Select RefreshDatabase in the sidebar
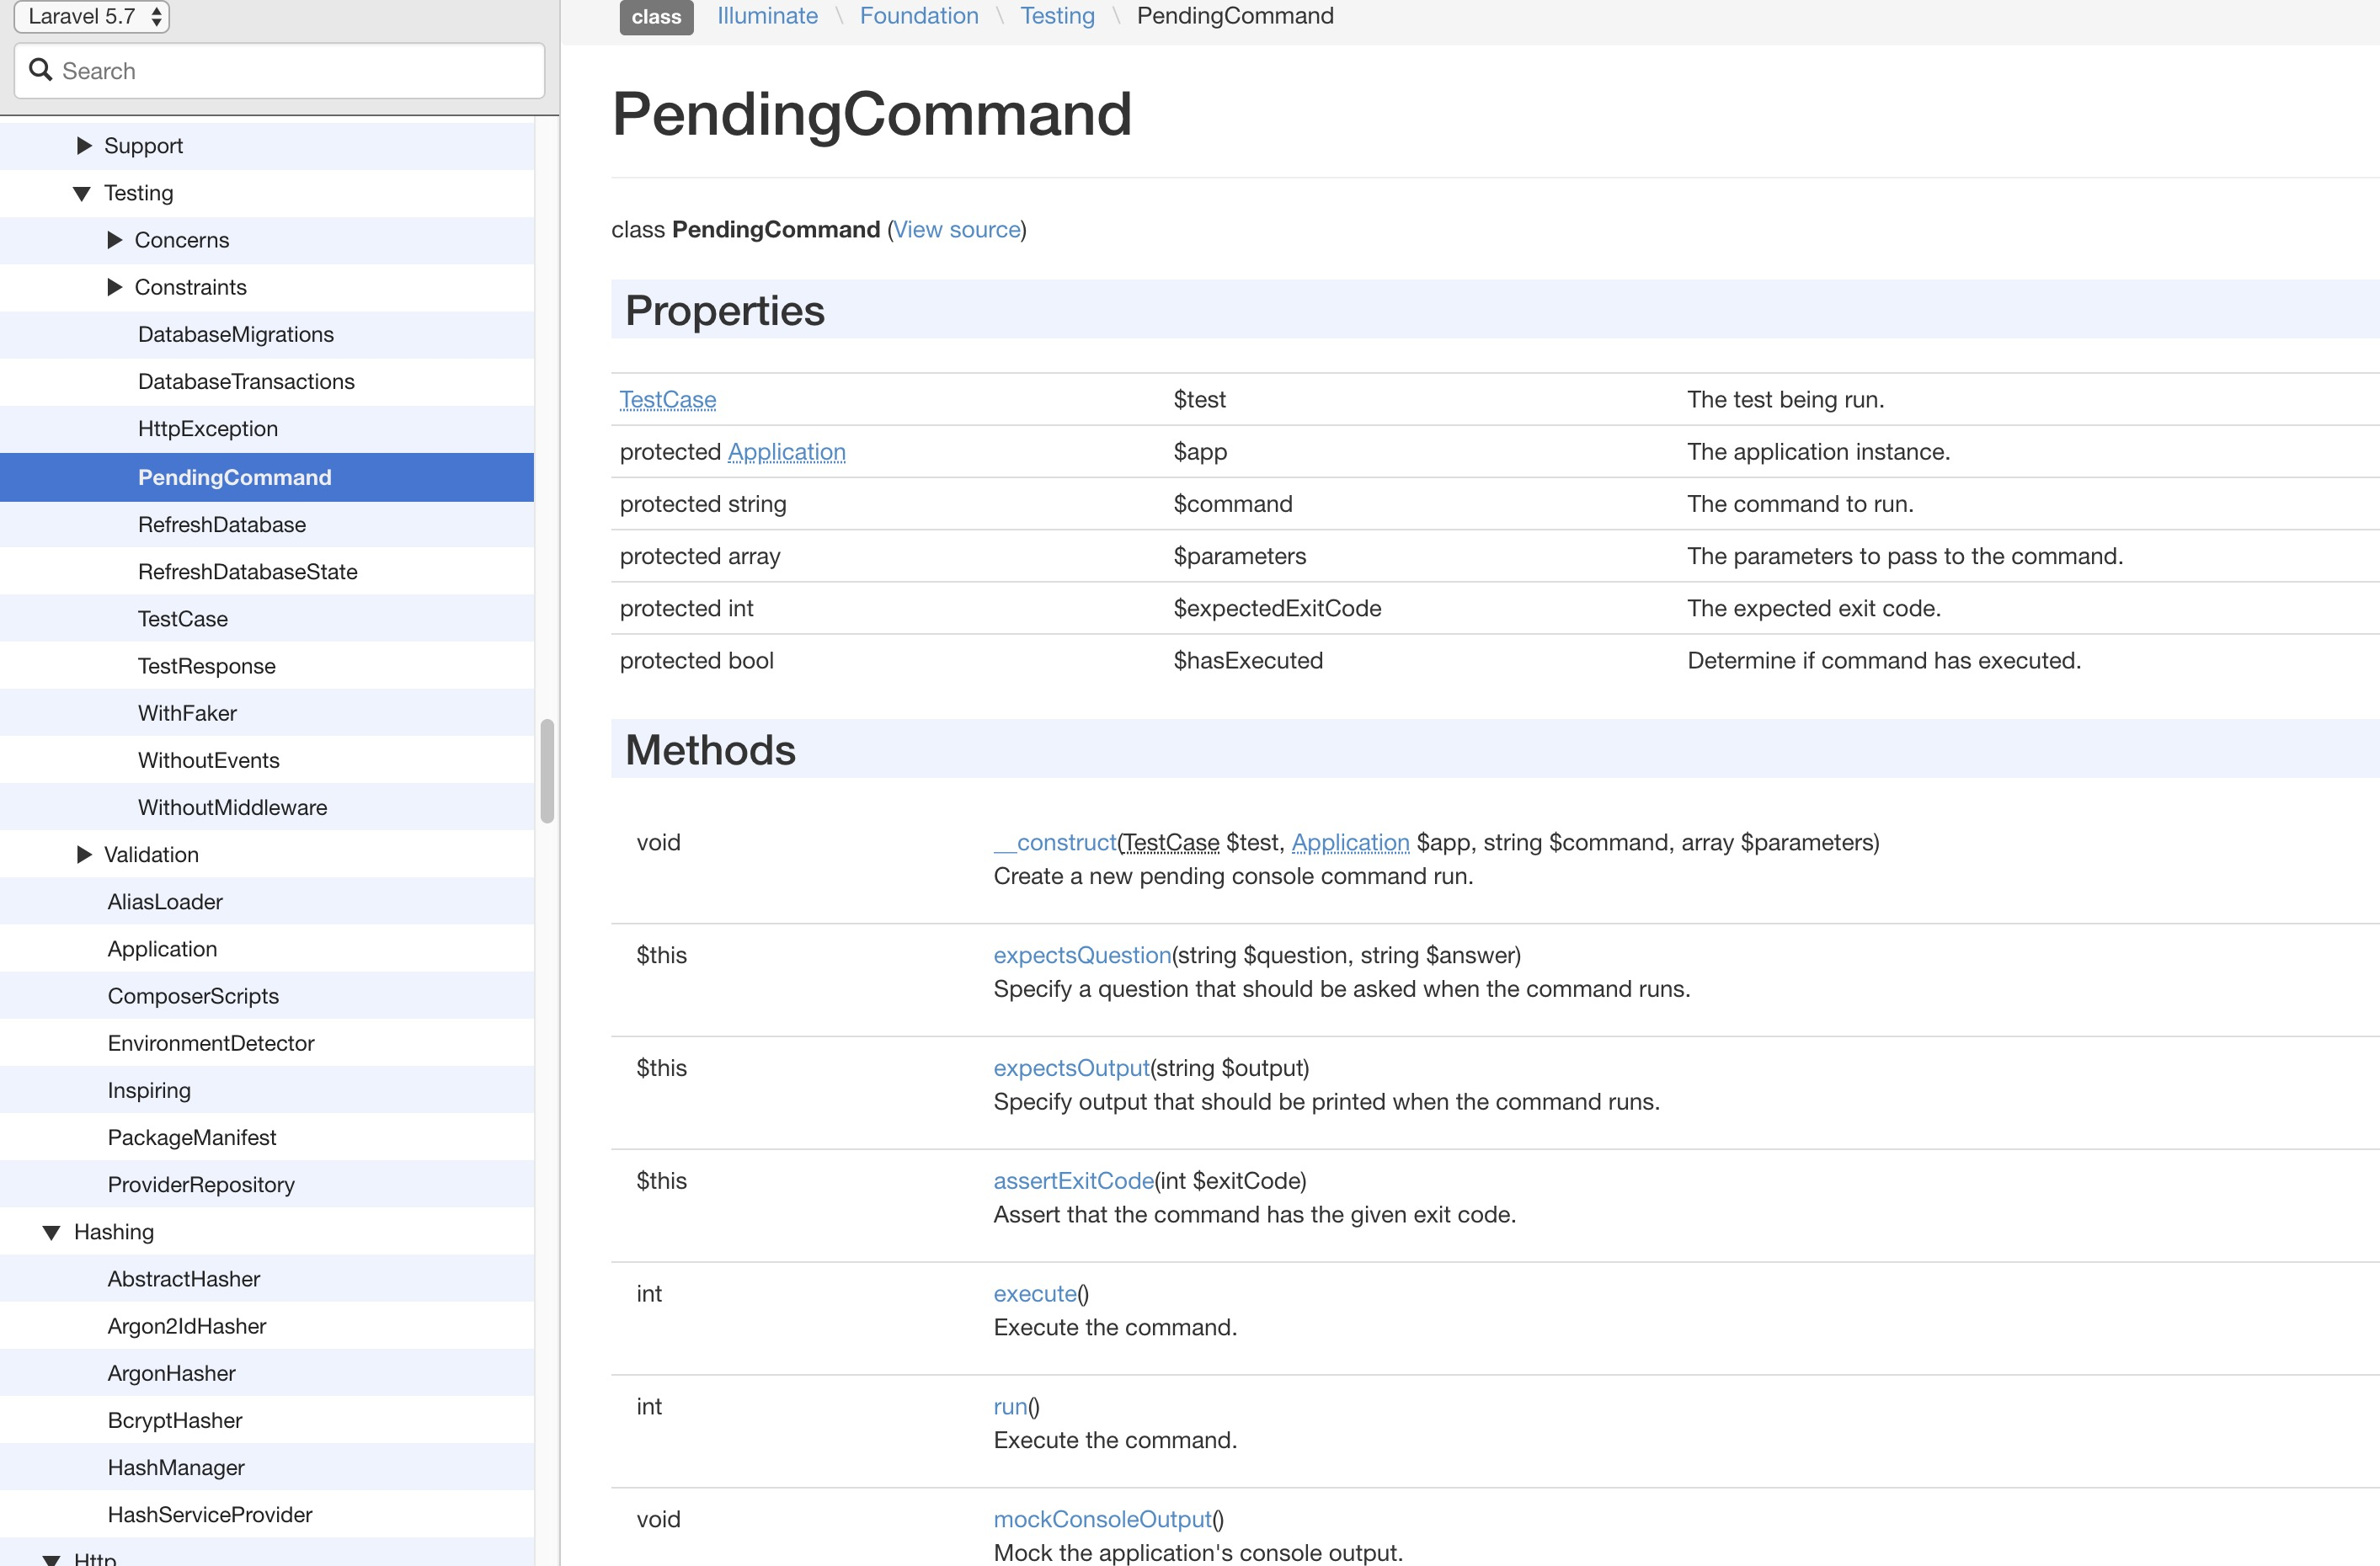2380x1566 pixels. (x=221, y=524)
